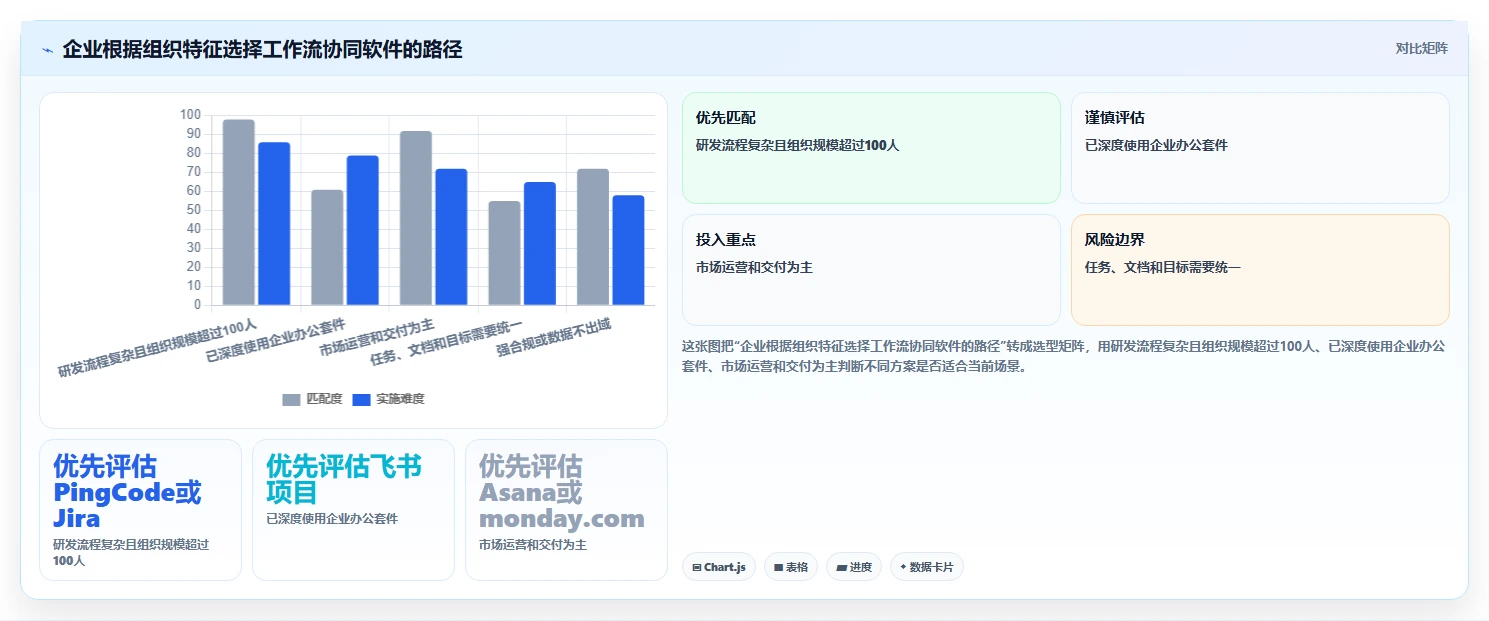Screen dimensions: 1489x621
Task: Select the 优先评估PingCode或Jira data card
Action: (x=140, y=510)
